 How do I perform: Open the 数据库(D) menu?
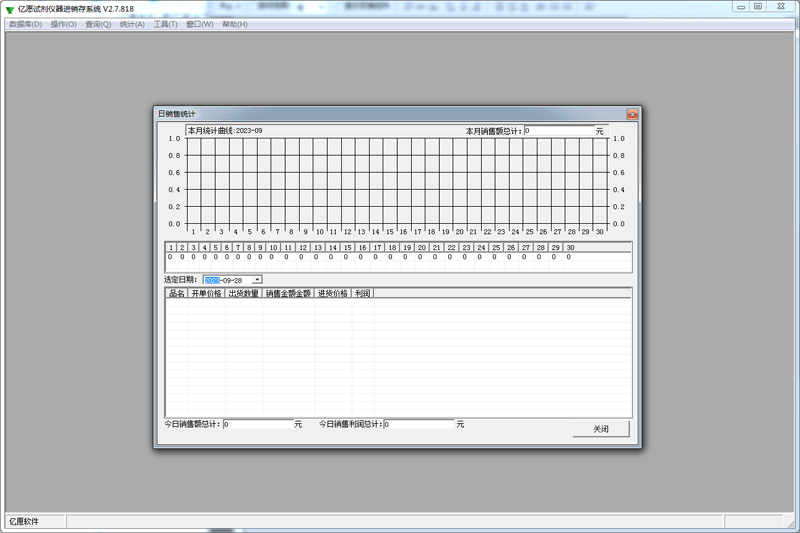26,24
